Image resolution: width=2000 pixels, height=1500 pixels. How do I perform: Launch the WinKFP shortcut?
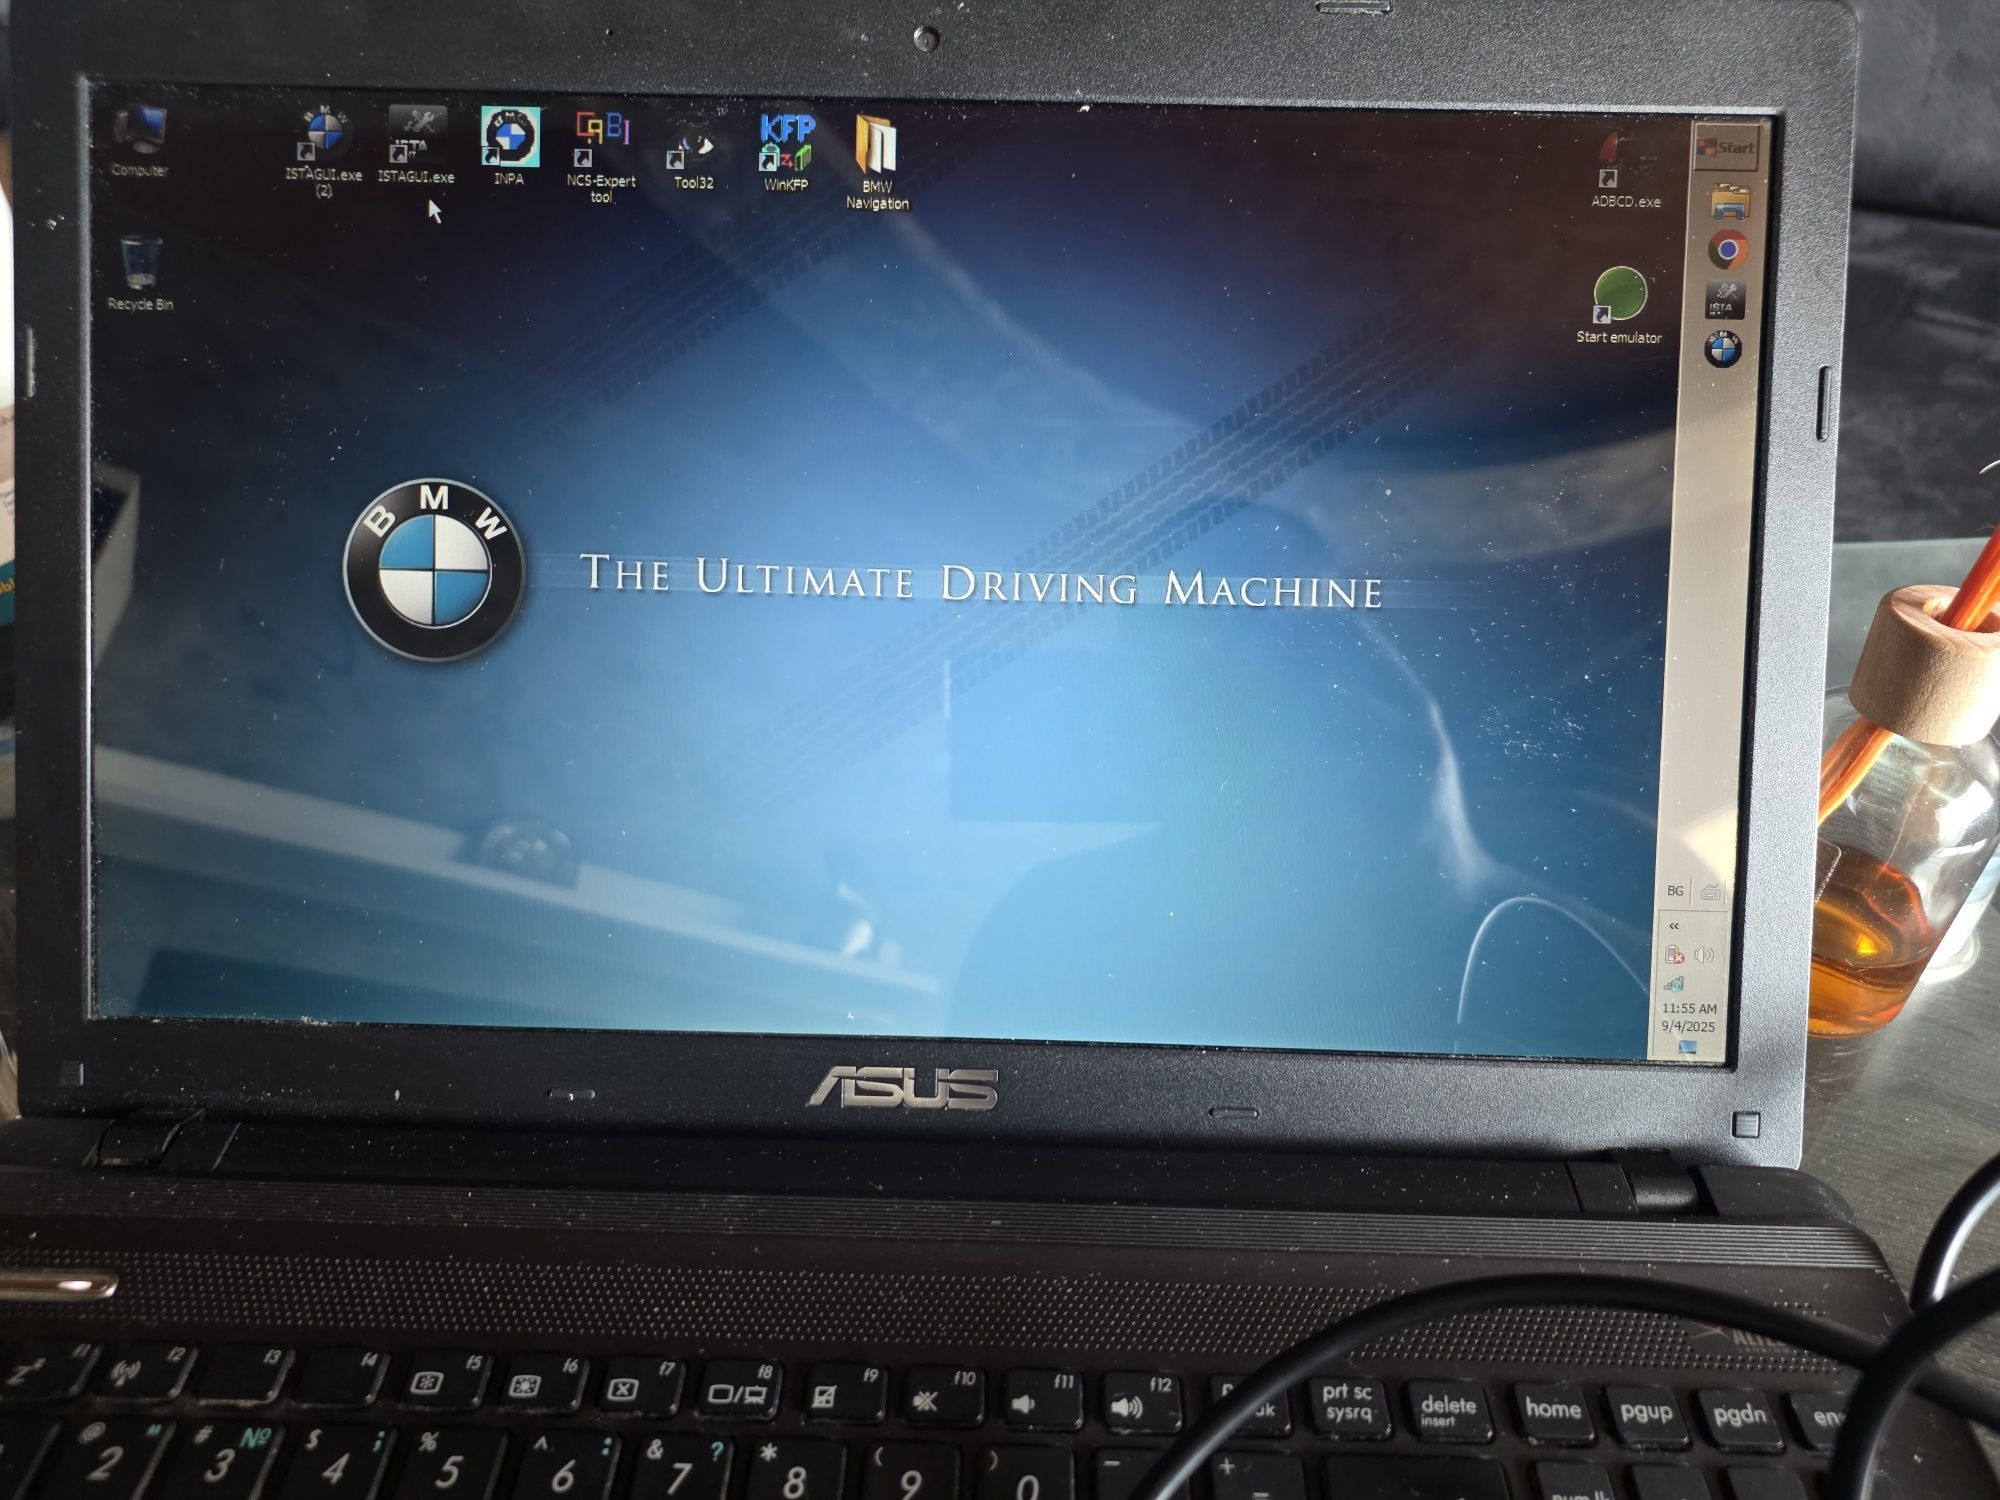(x=786, y=152)
